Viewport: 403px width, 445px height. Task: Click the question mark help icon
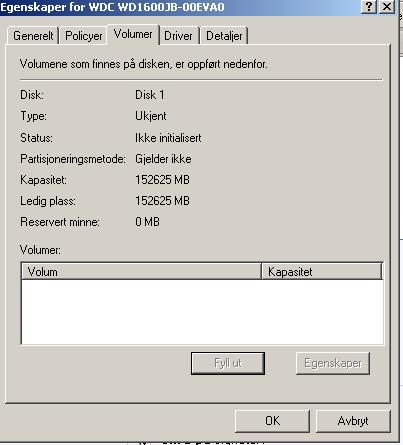(369, 7)
